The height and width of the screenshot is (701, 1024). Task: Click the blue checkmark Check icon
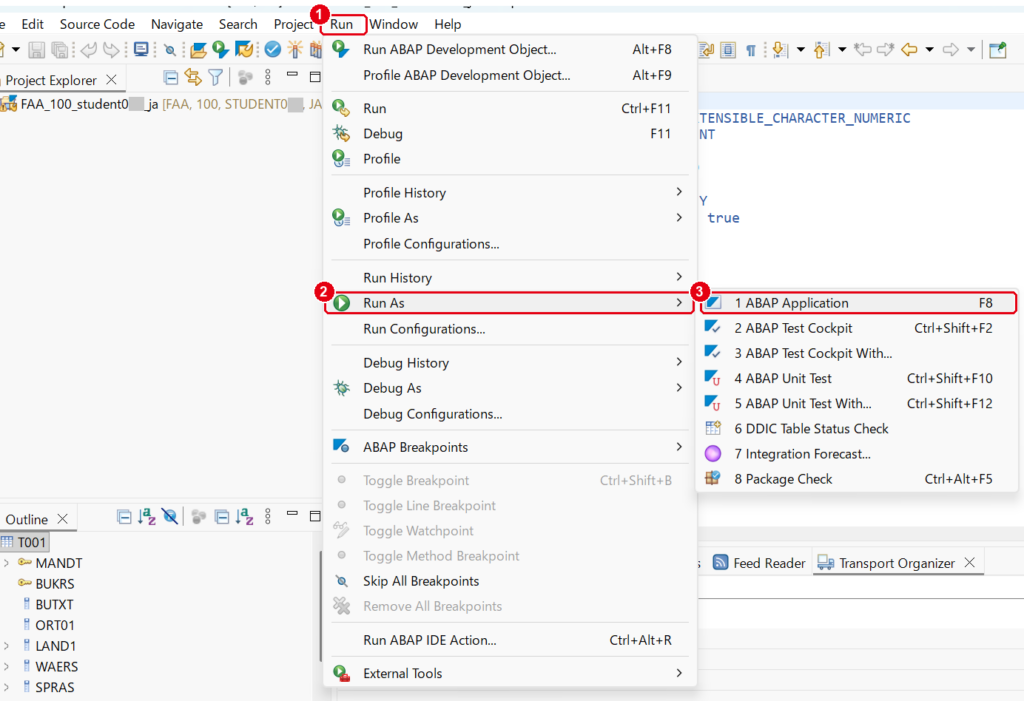272,50
